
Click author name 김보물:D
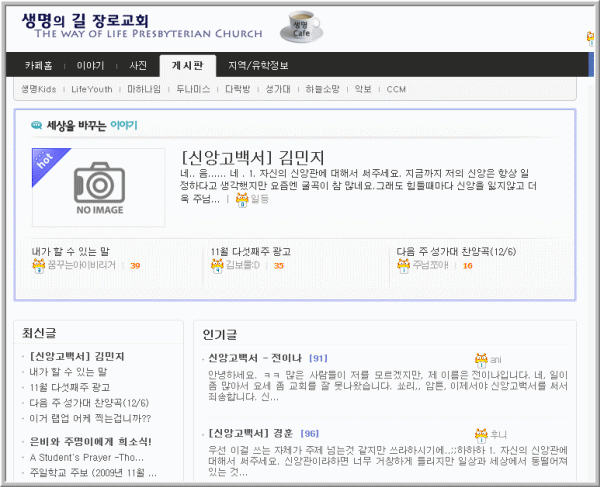[243, 265]
